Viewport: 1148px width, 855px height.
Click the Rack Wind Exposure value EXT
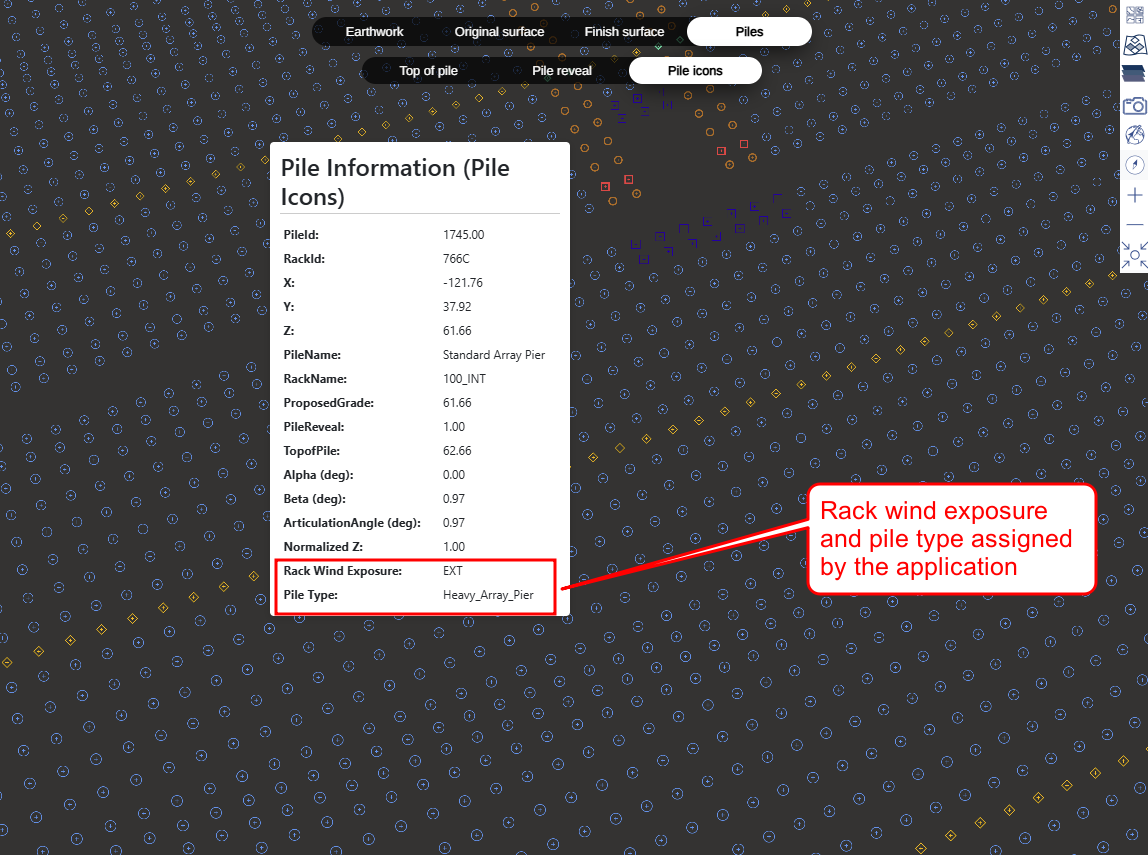452,571
